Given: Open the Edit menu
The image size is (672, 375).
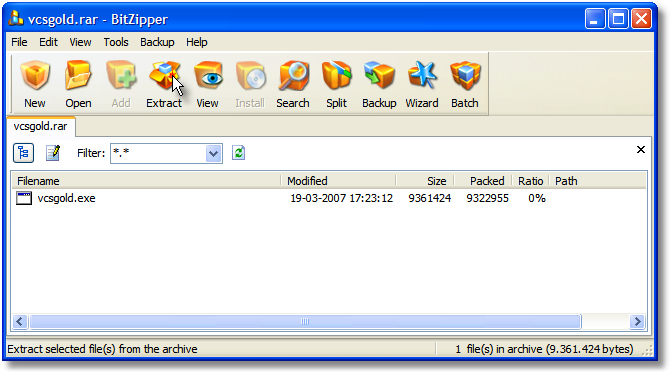Looking at the screenshot, I should 48,42.
